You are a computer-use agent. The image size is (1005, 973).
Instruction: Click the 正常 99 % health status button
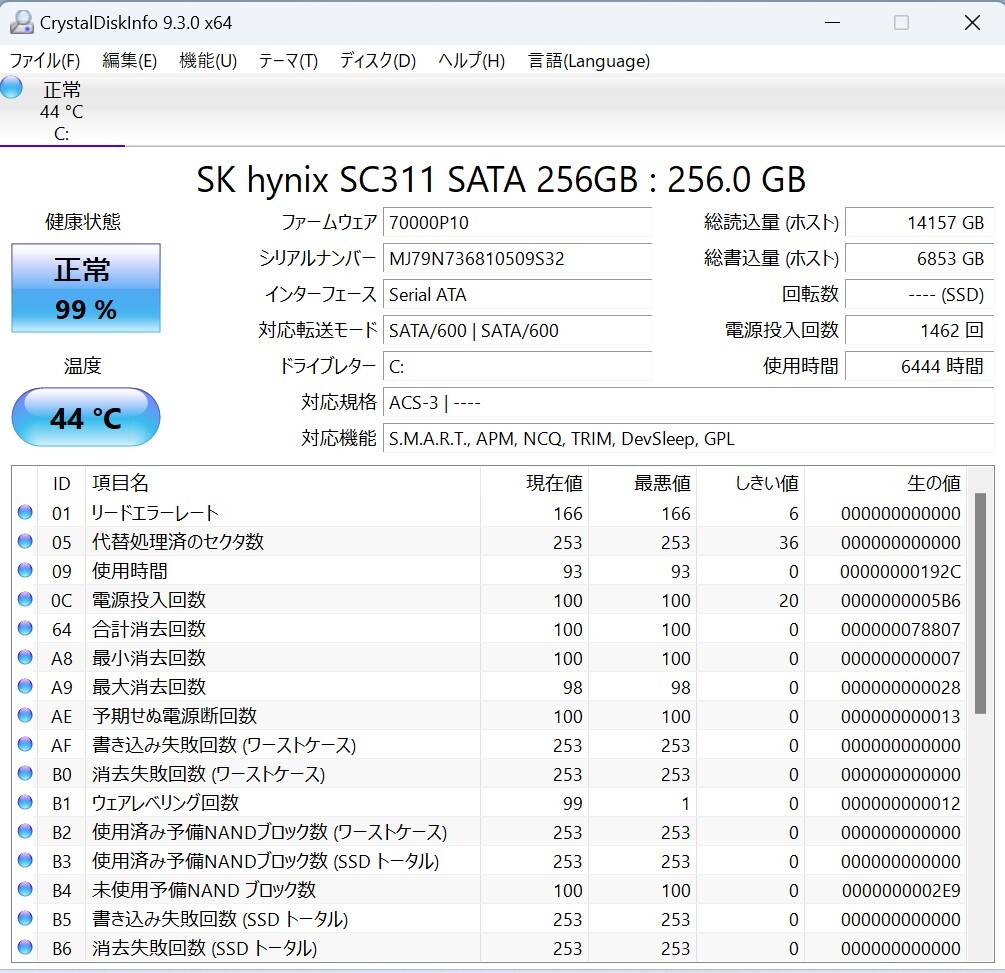[x=86, y=288]
